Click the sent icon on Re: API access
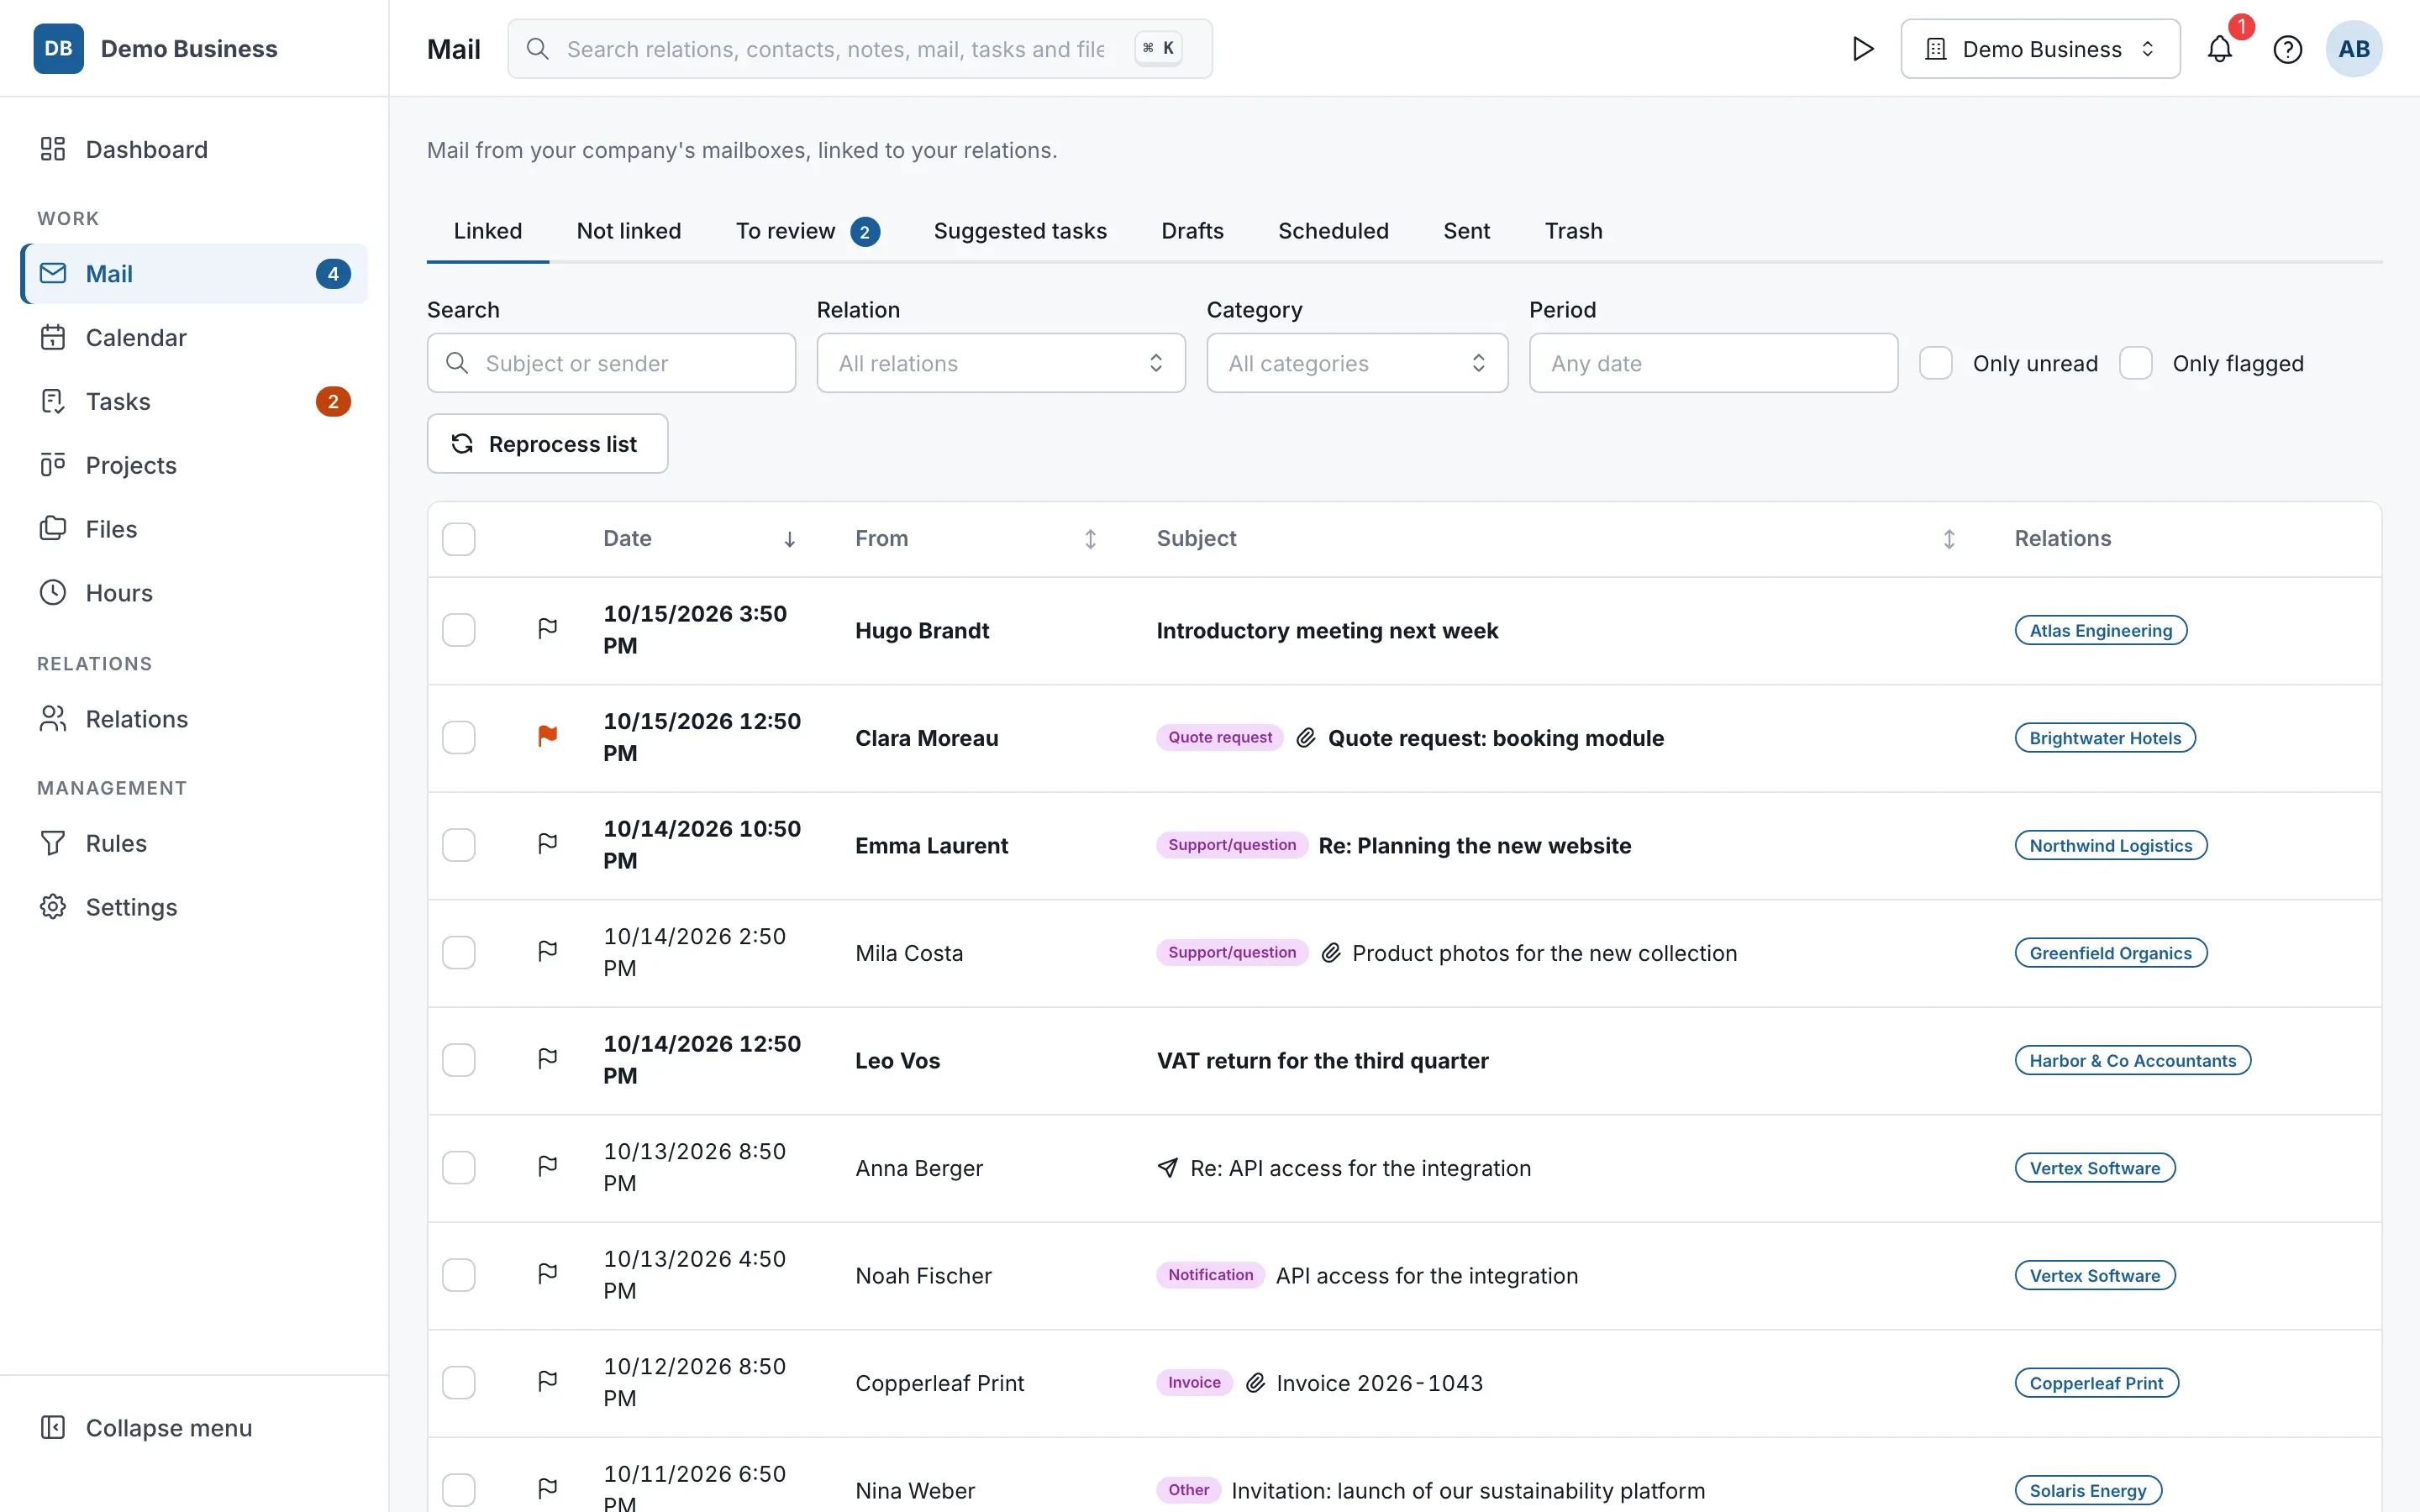 tap(1167, 1168)
